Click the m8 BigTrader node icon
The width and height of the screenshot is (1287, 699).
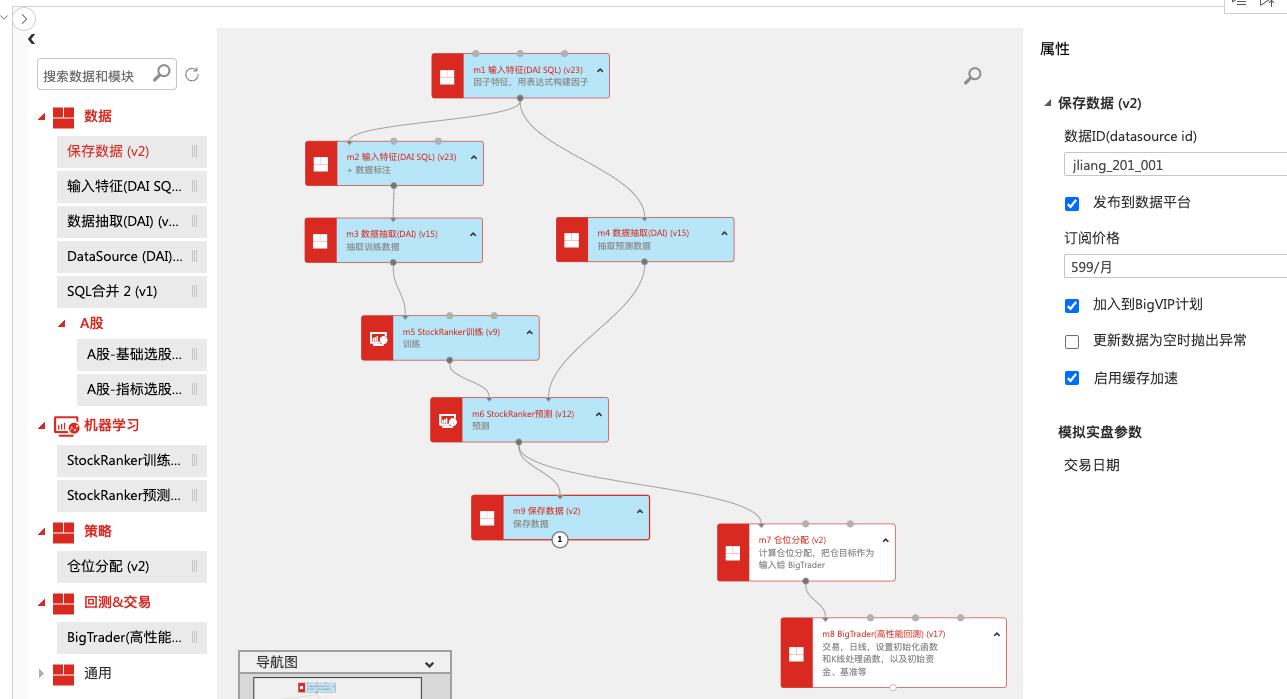tap(797, 653)
